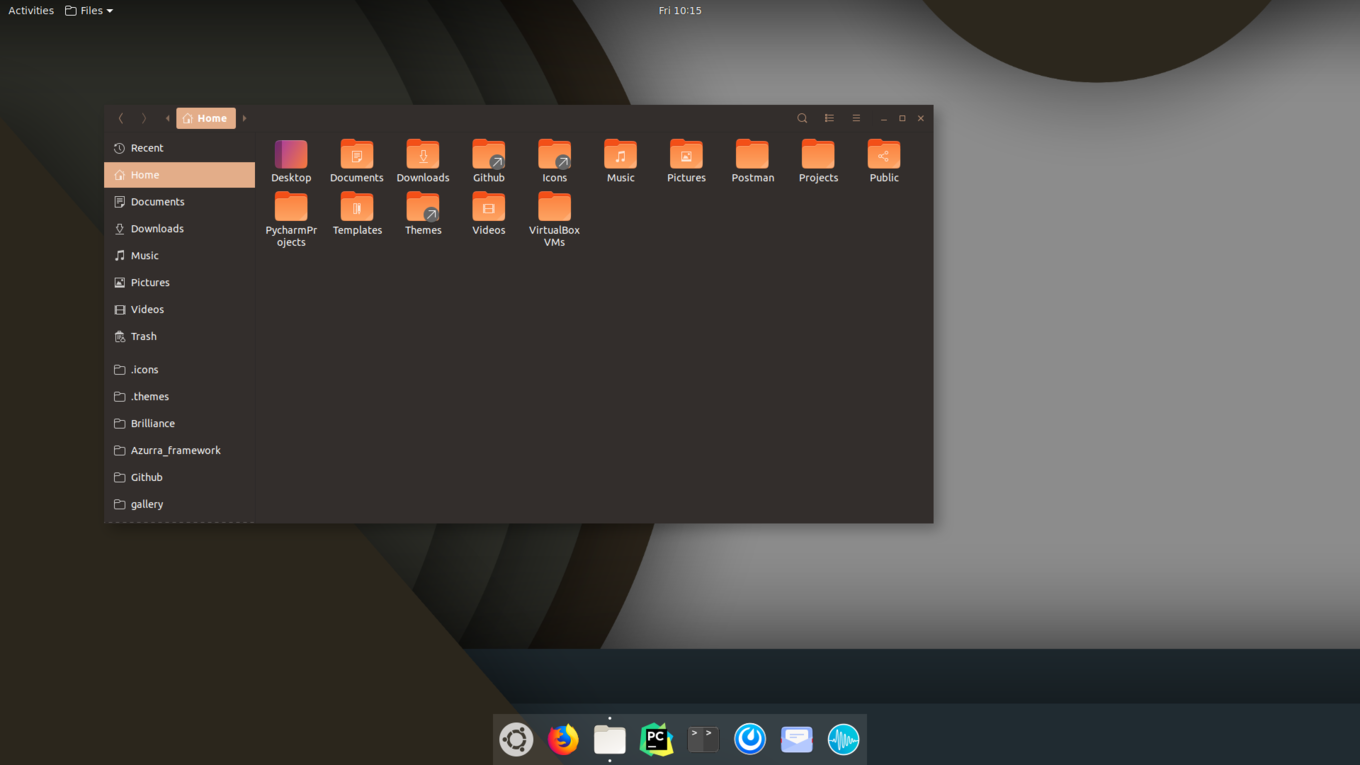The image size is (1360, 765).
Task: Open .icons bookmark in sidebar
Action: coord(180,370)
